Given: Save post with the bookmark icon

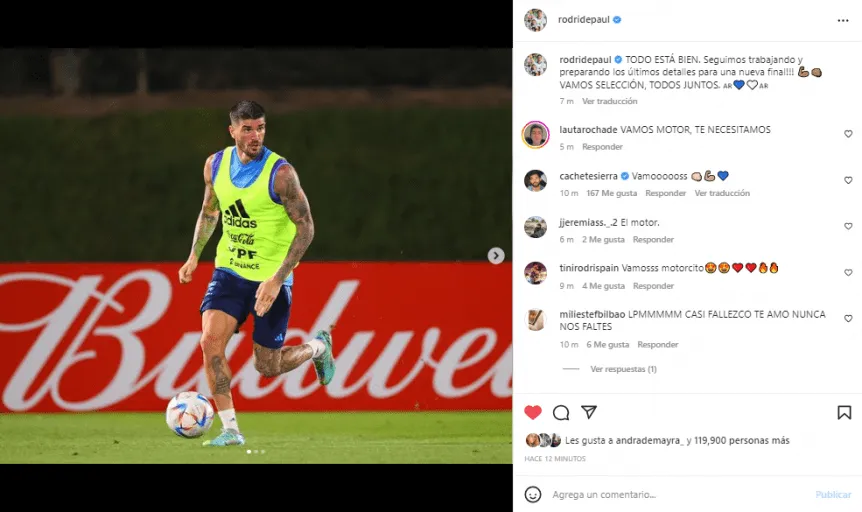Looking at the screenshot, I should tap(844, 412).
